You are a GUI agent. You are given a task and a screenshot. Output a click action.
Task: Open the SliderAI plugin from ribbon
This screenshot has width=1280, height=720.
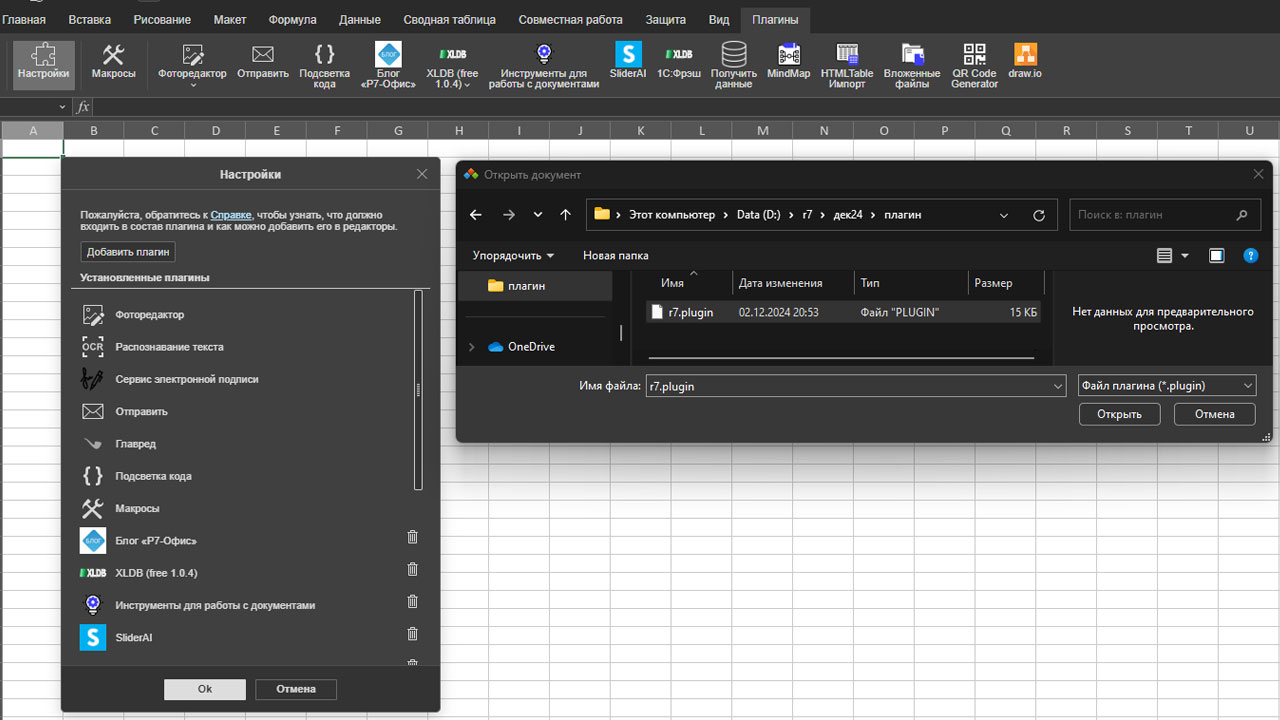coord(628,62)
